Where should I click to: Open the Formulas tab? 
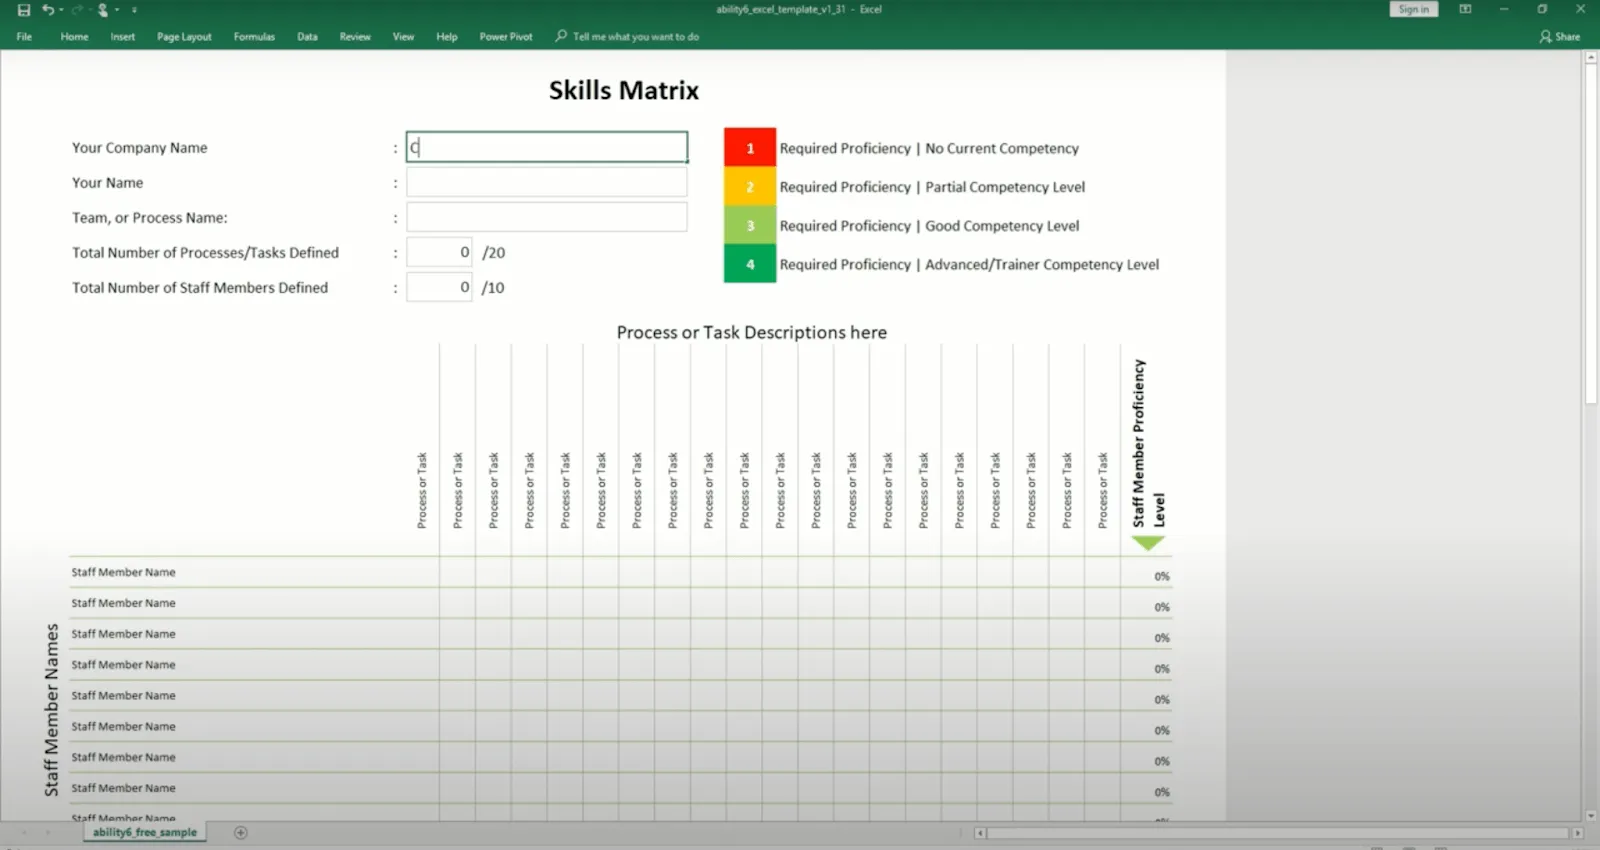pos(254,37)
